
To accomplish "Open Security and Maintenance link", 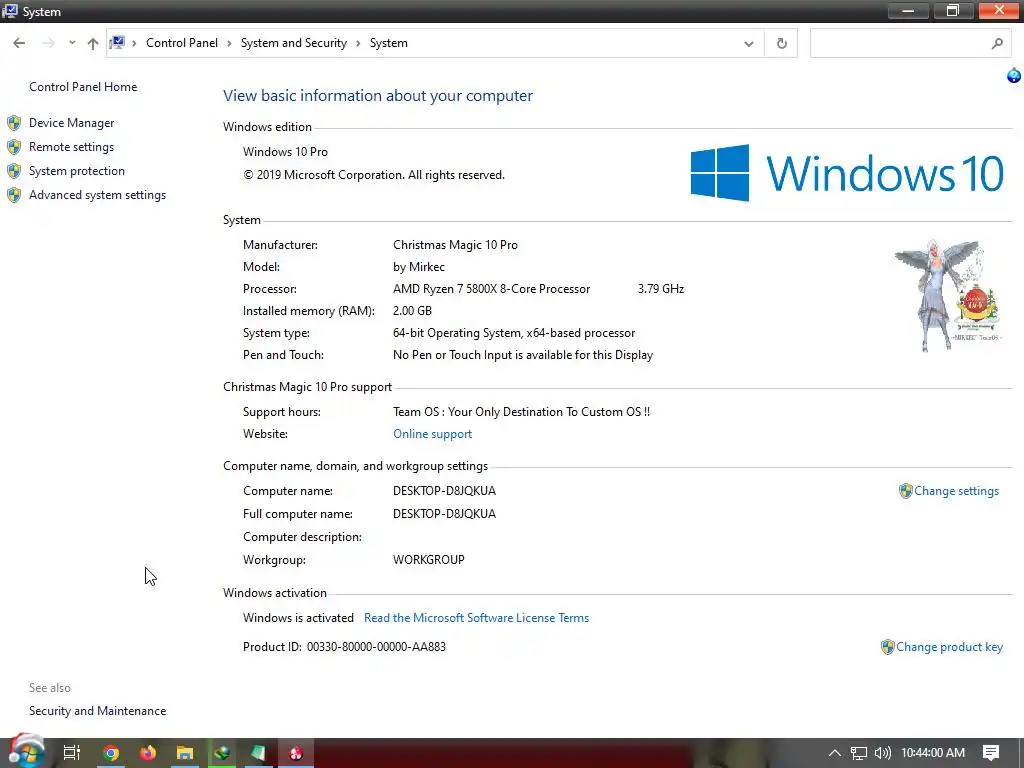I will click(x=97, y=711).
